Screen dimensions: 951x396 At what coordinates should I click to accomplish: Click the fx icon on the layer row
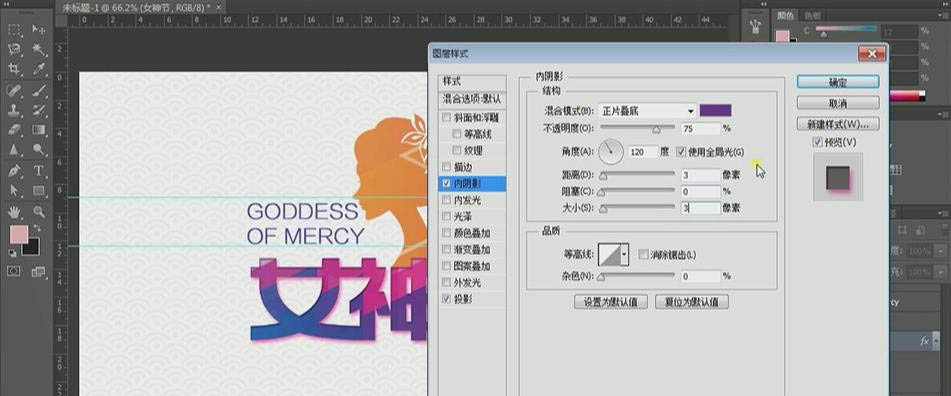[x=924, y=341]
